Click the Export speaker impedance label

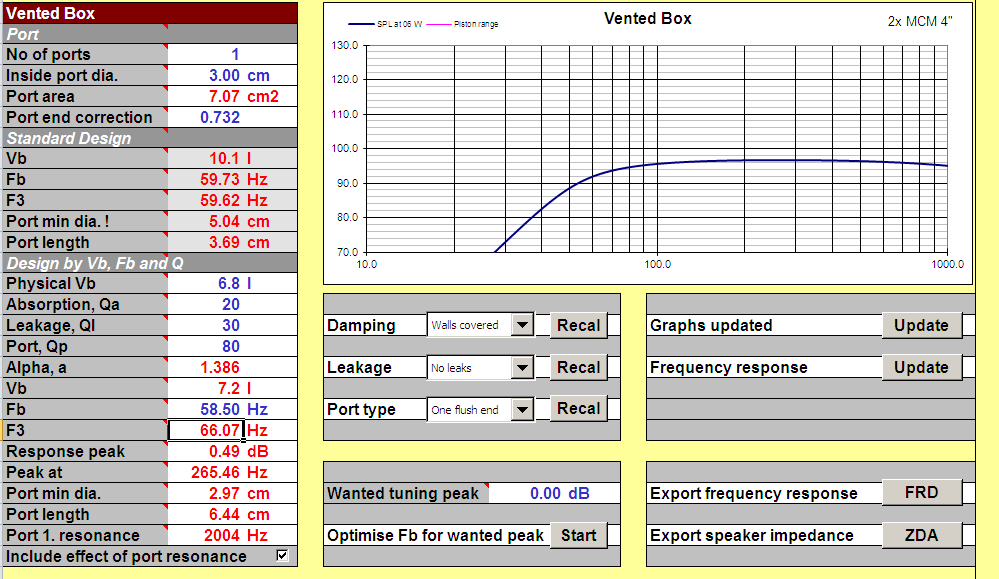pos(752,535)
